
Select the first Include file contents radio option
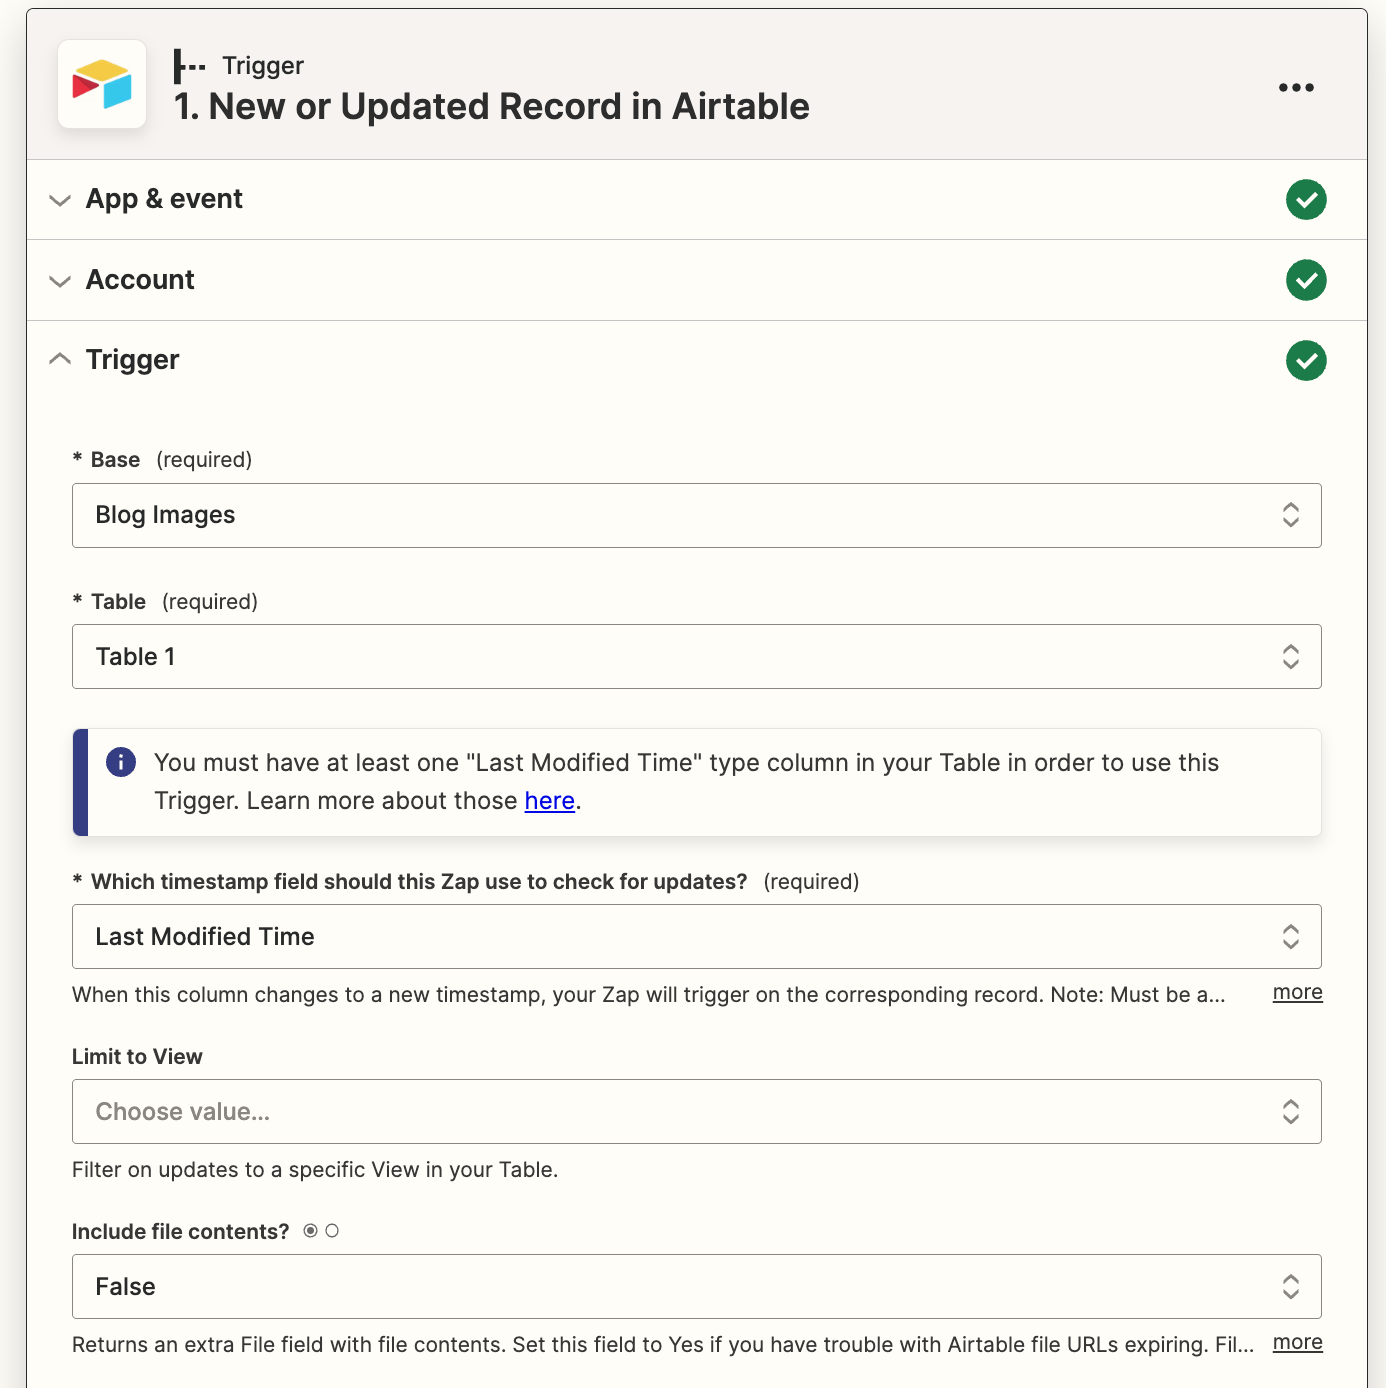[x=311, y=1231]
